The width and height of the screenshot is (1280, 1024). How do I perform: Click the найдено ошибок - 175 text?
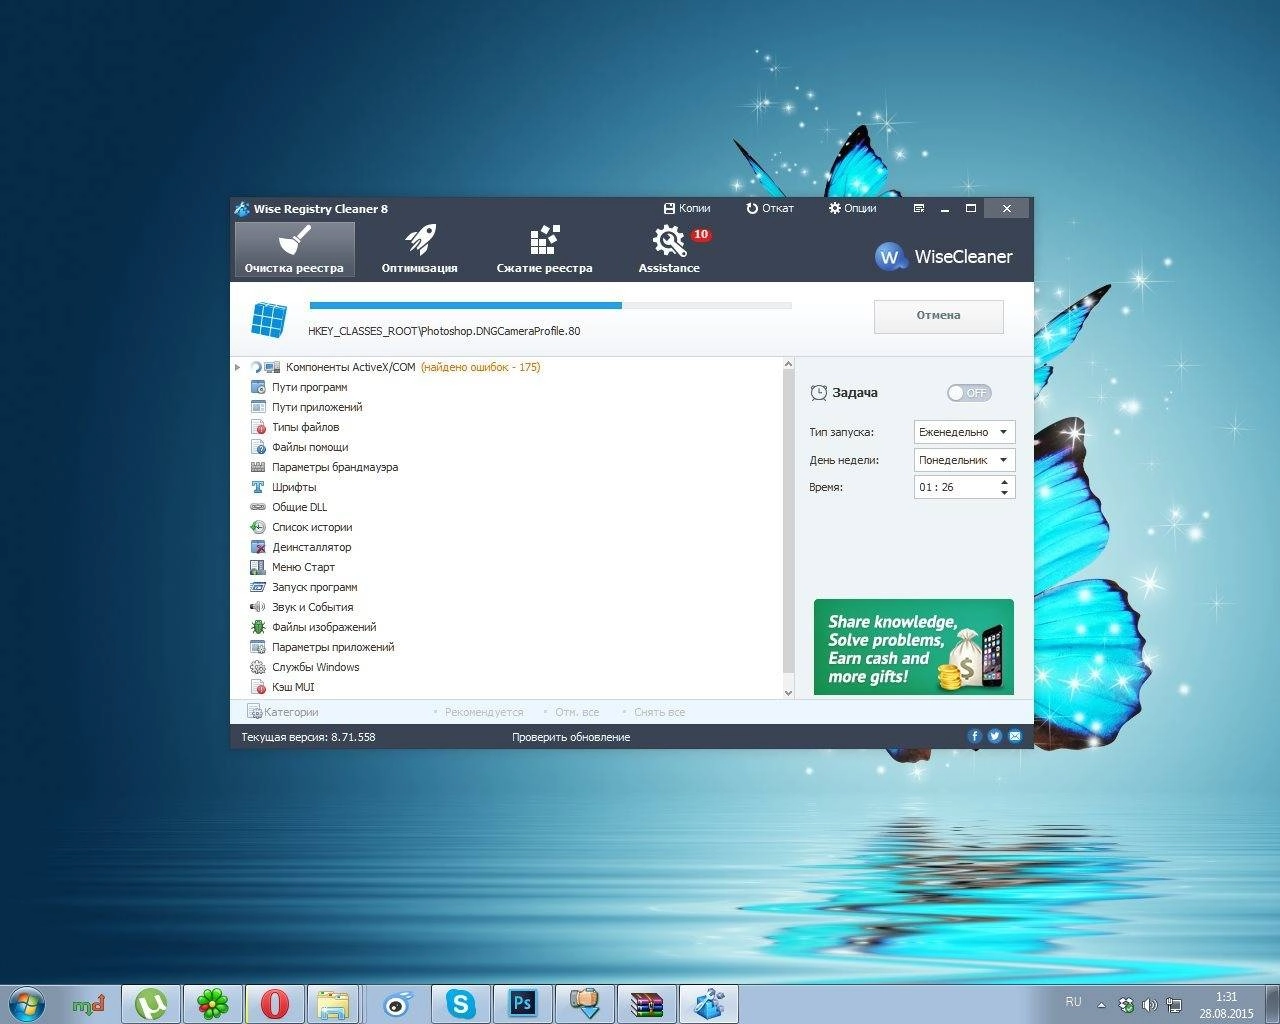click(480, 367)
